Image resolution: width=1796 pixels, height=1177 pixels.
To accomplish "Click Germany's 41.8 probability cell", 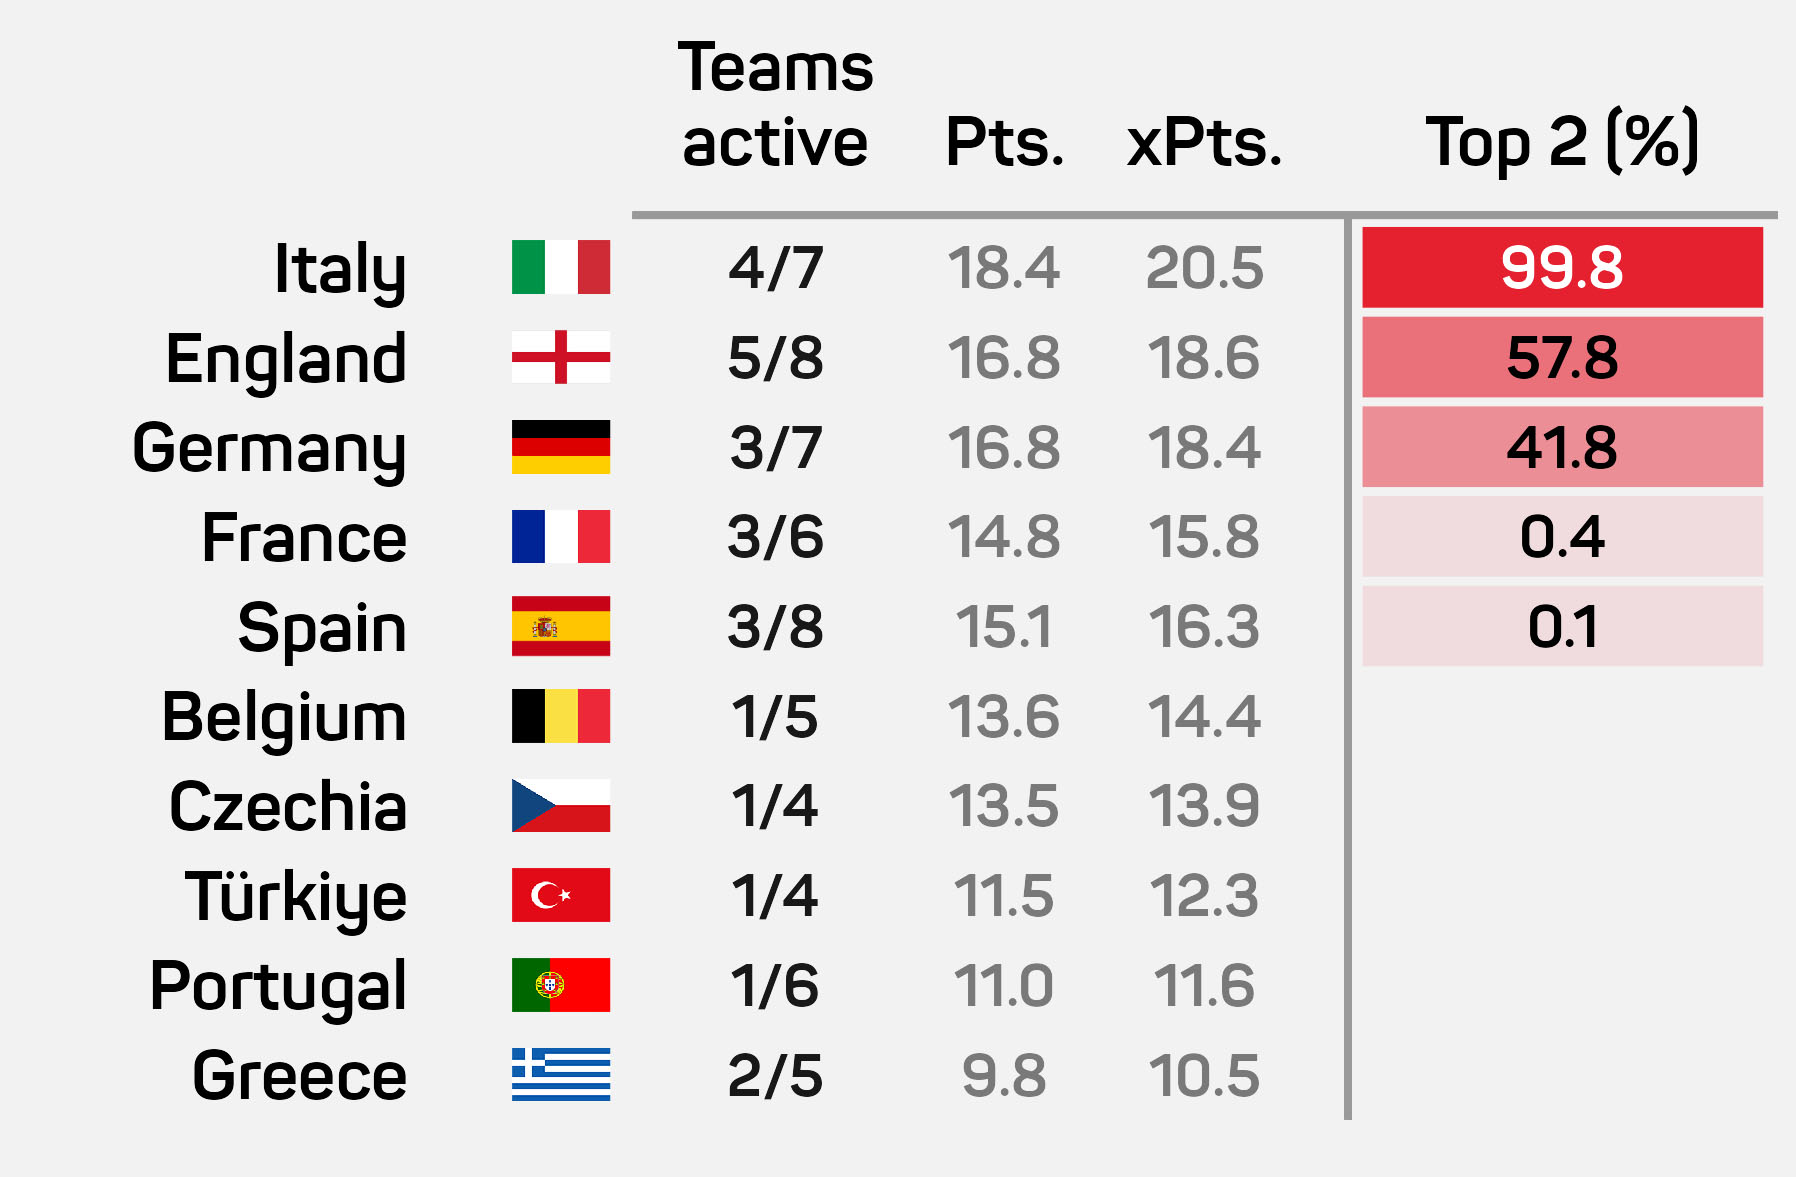I will coord(1562,447).
